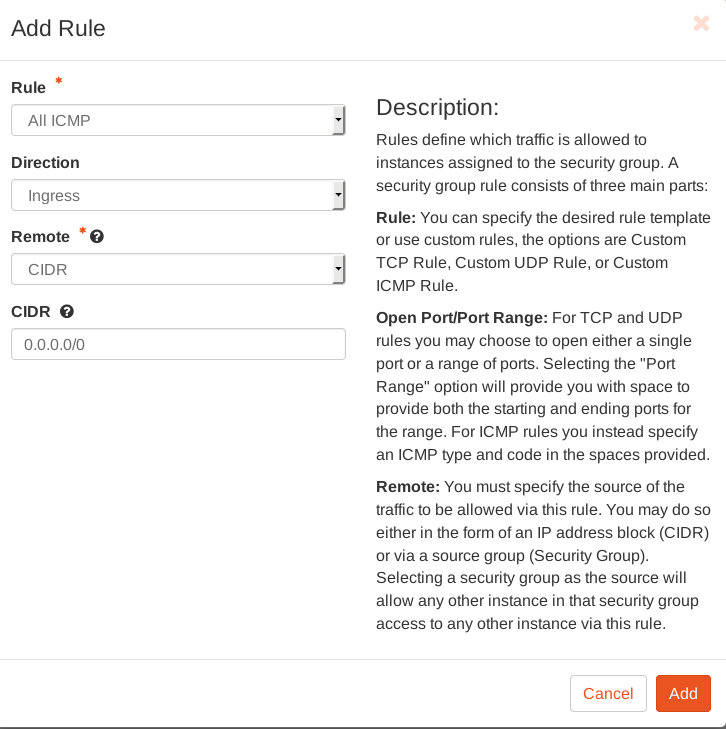Click the Add Rule dialog title
The width and height of the screenshot is (726, 729).
58,28
